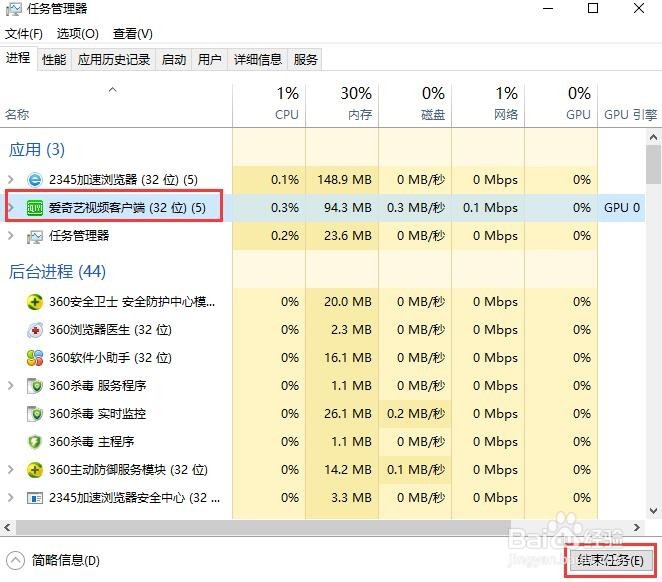This screenshot has width=662, height=582.
Task: Switch to the 应用历史记录 tab
Action: (x=114, y=60)
